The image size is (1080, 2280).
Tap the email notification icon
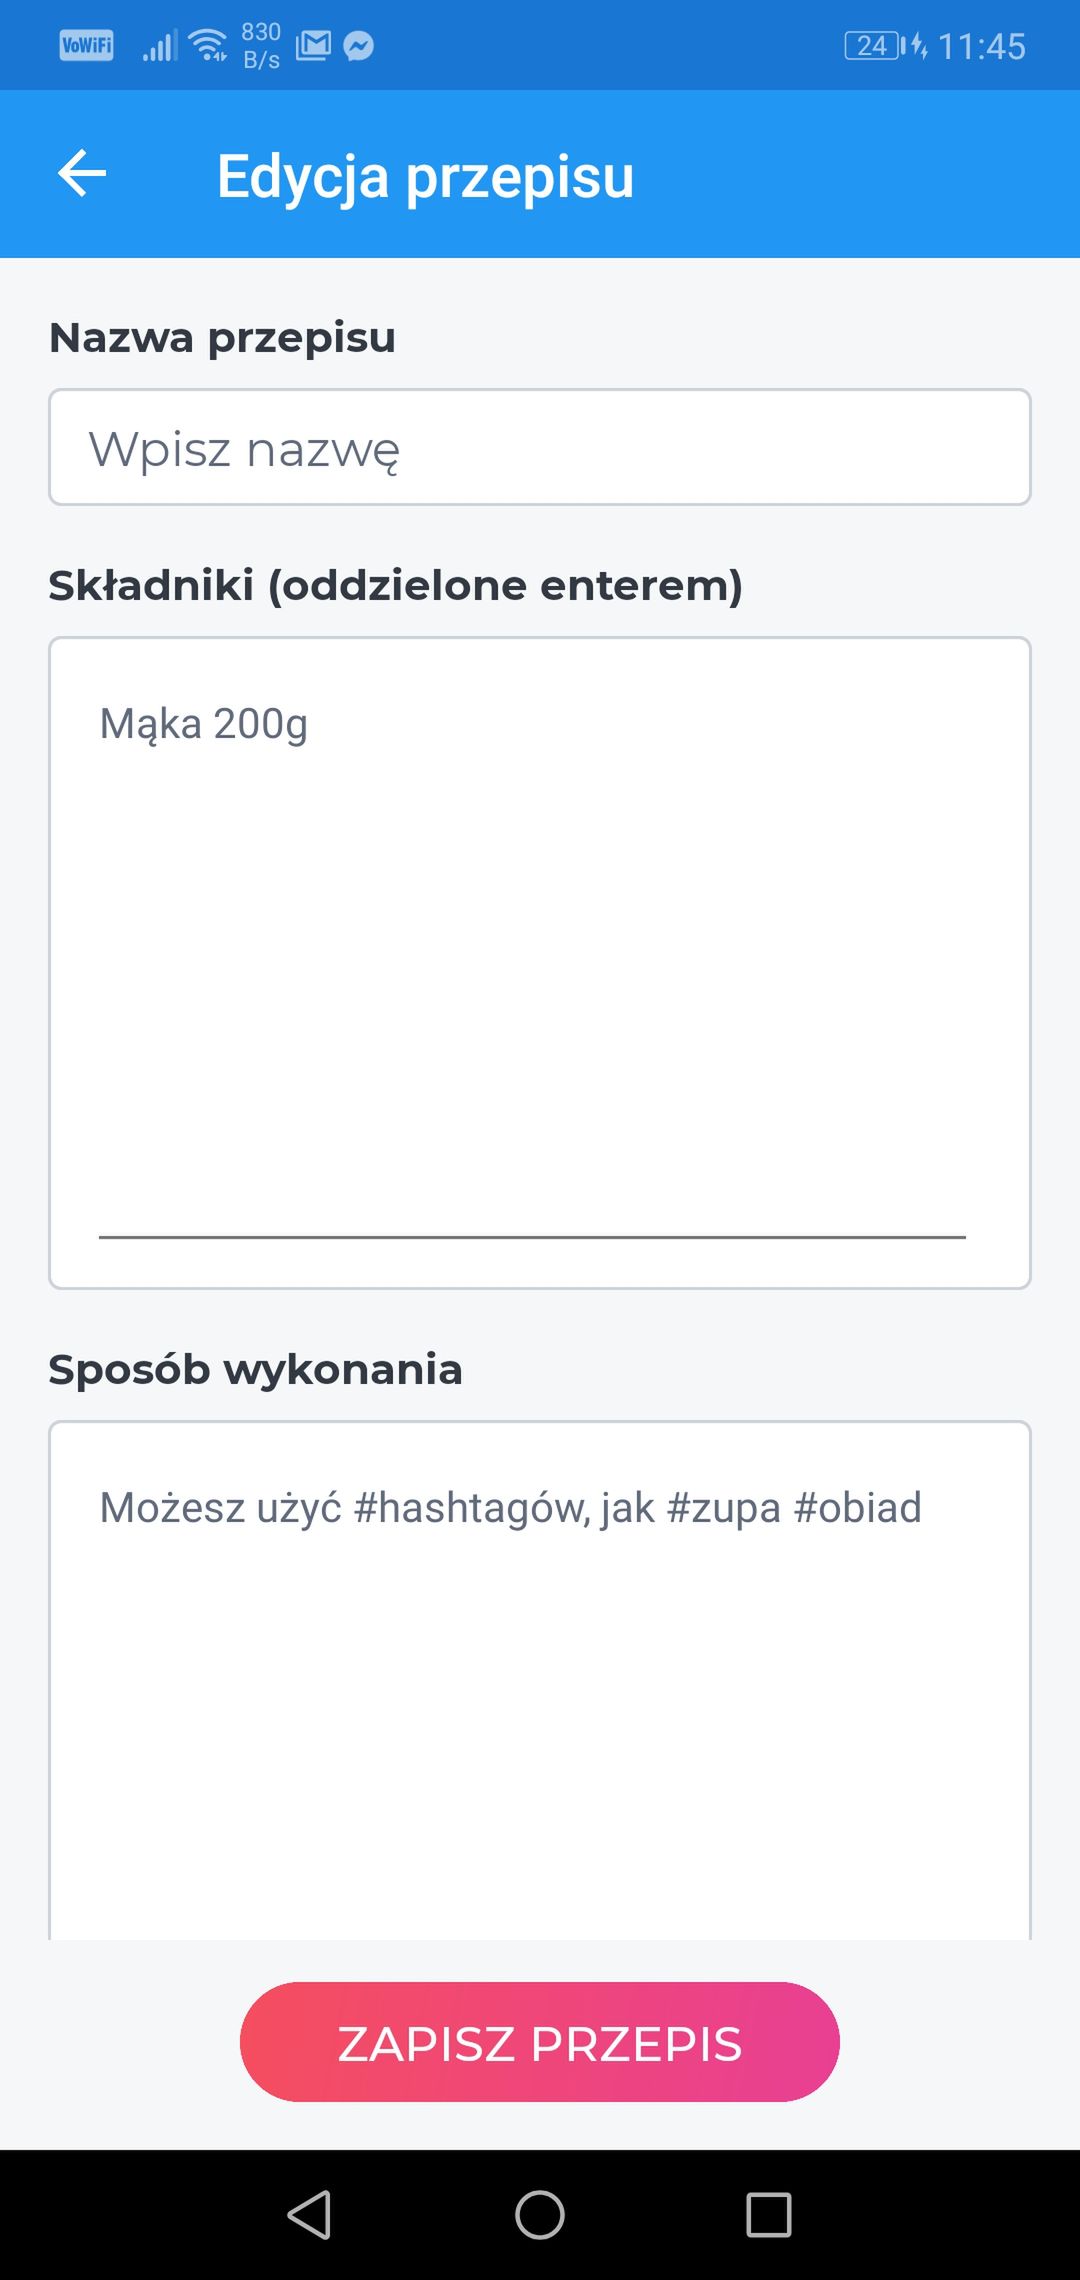click(x=313, y=45)
